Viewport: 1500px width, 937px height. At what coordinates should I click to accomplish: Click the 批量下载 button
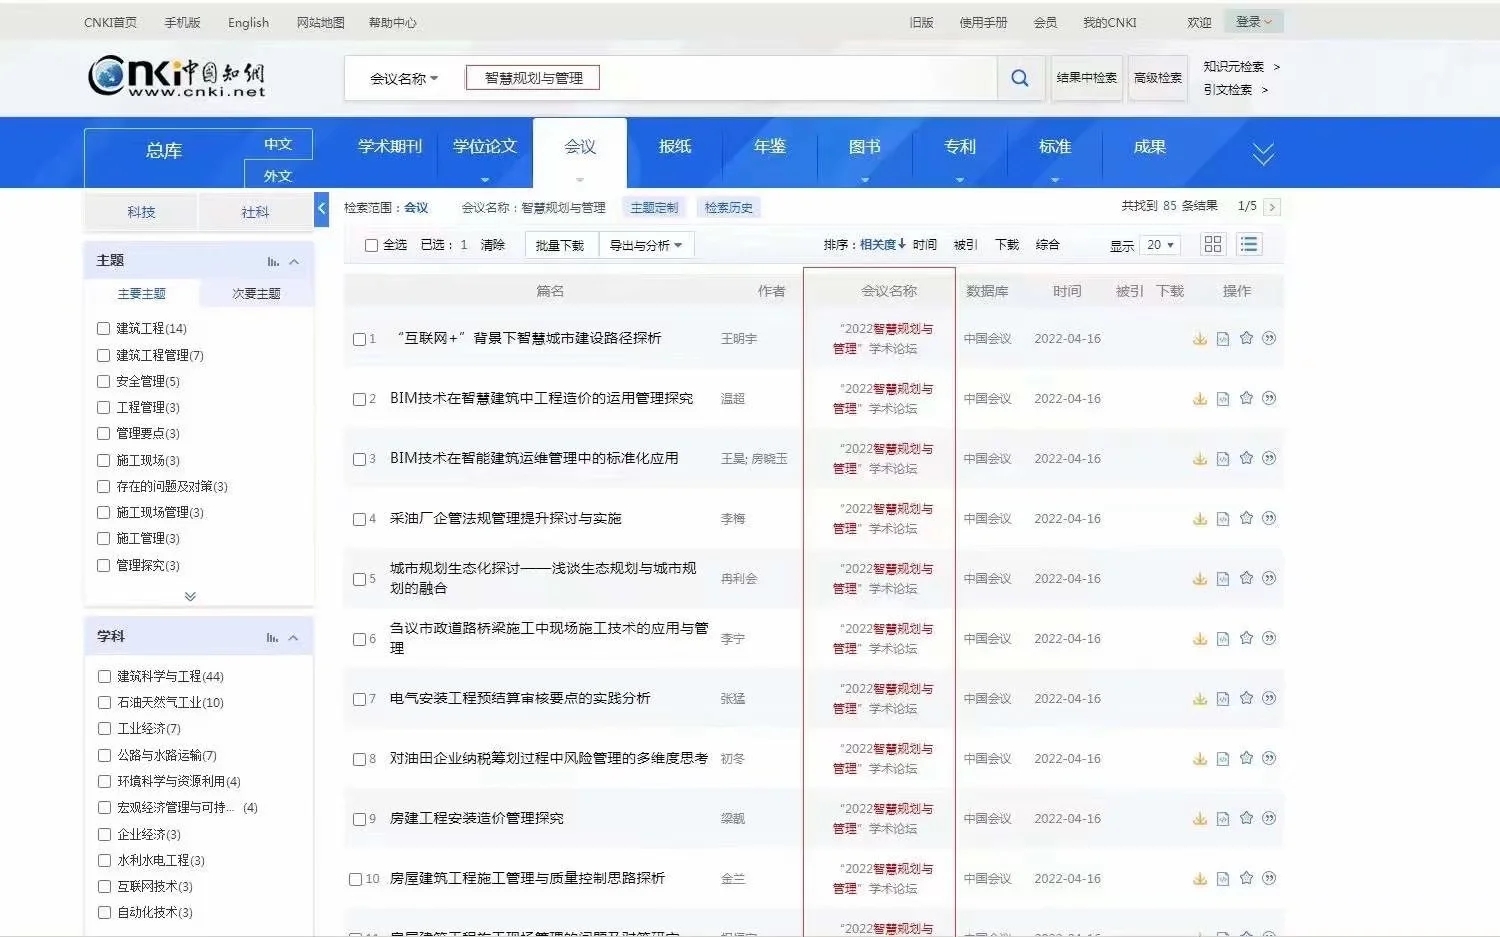560,245
